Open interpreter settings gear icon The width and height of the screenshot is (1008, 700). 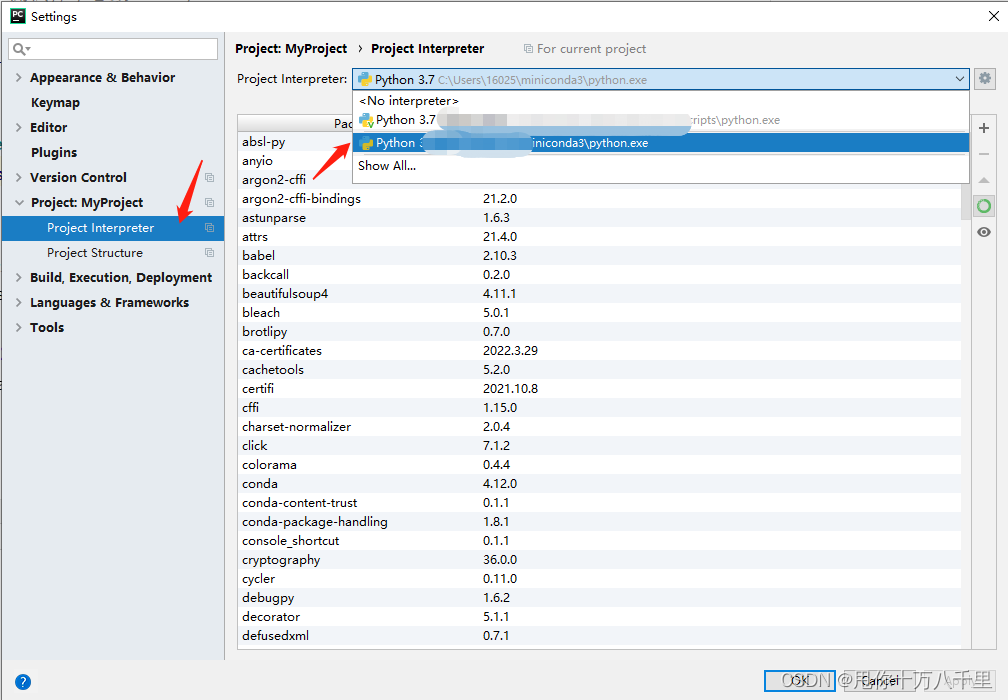tap(984, 79)
